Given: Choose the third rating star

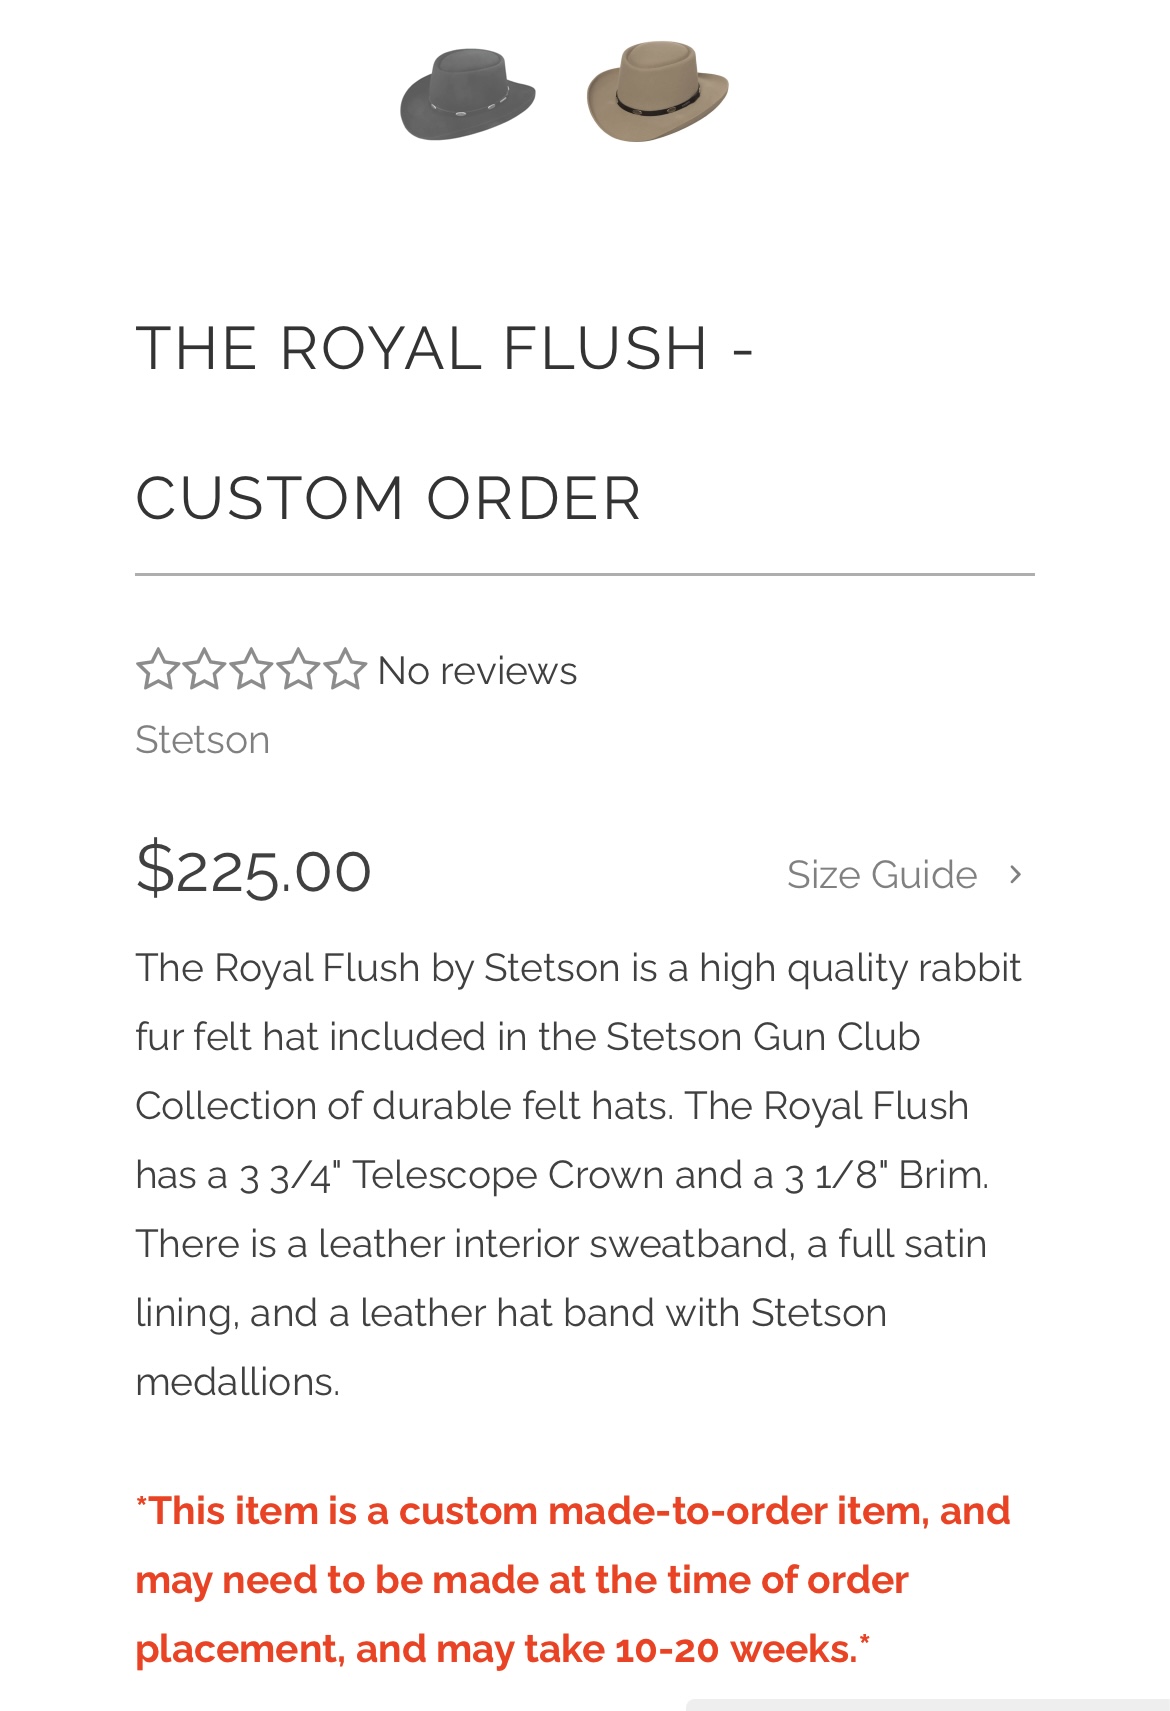Looking at the screenshot, I should [x=251, y=670].
